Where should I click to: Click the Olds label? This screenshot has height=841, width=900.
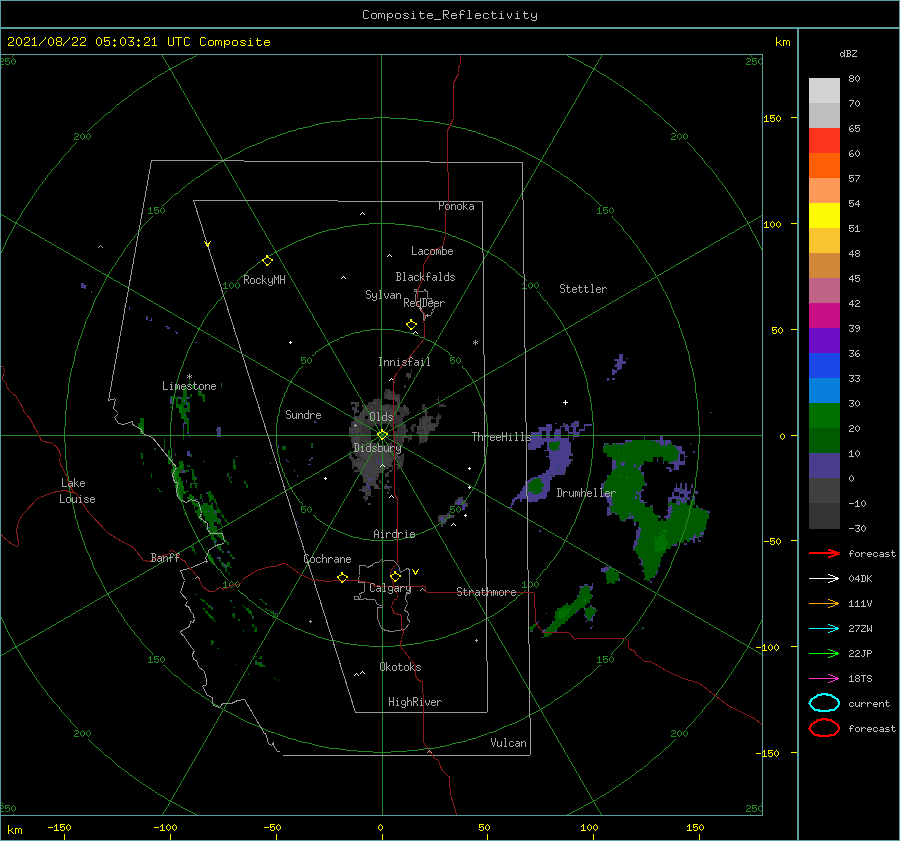381,417
